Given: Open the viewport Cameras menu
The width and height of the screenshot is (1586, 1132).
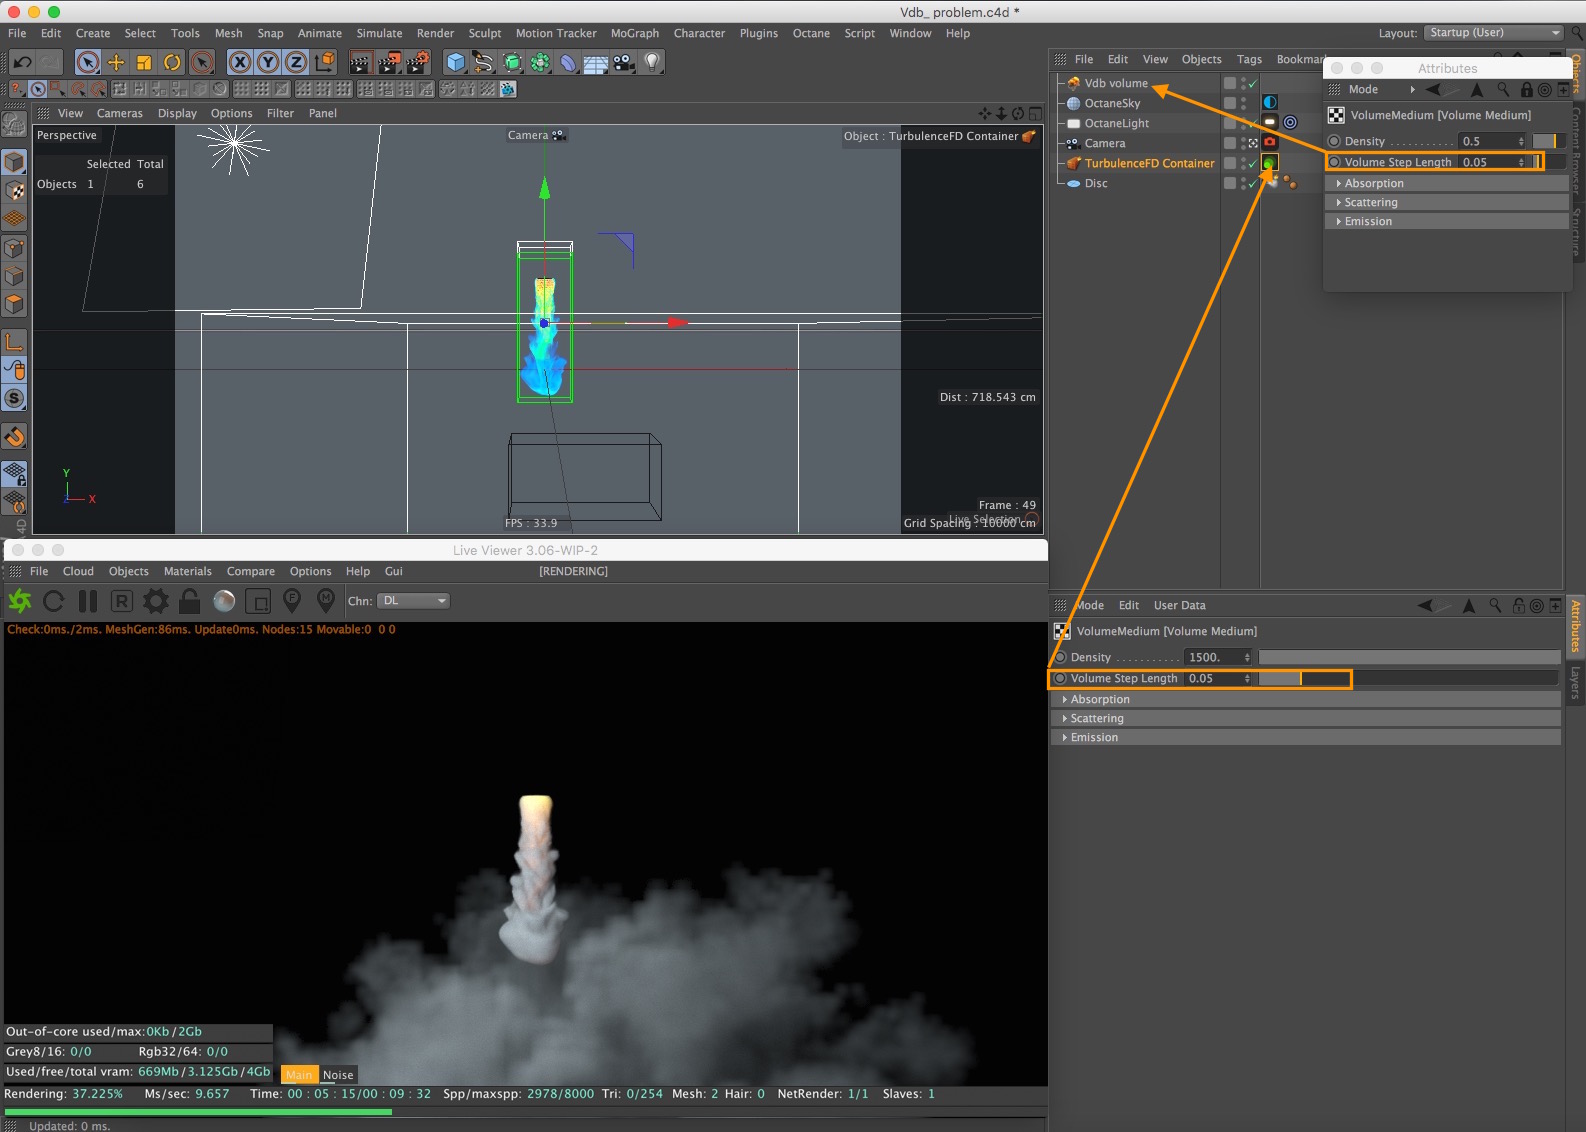Looking at the screenshot, I should click(x=120, y=113).
